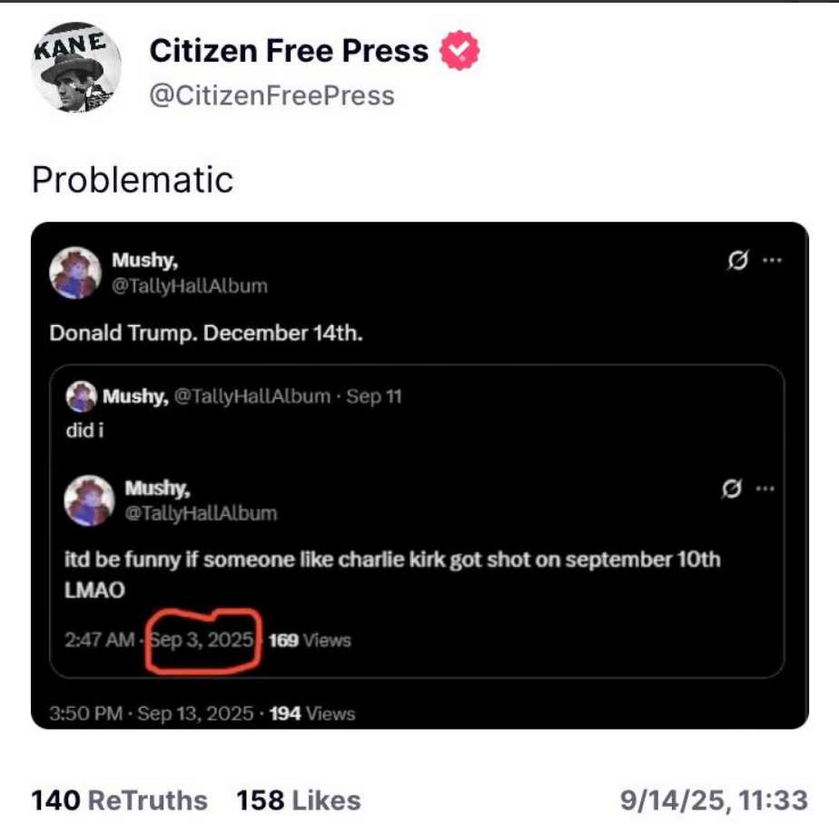Click small Mushy avatar beside Sep 11
The height and width of the screenshot is (834, 839).
click(x=81, y=396)
